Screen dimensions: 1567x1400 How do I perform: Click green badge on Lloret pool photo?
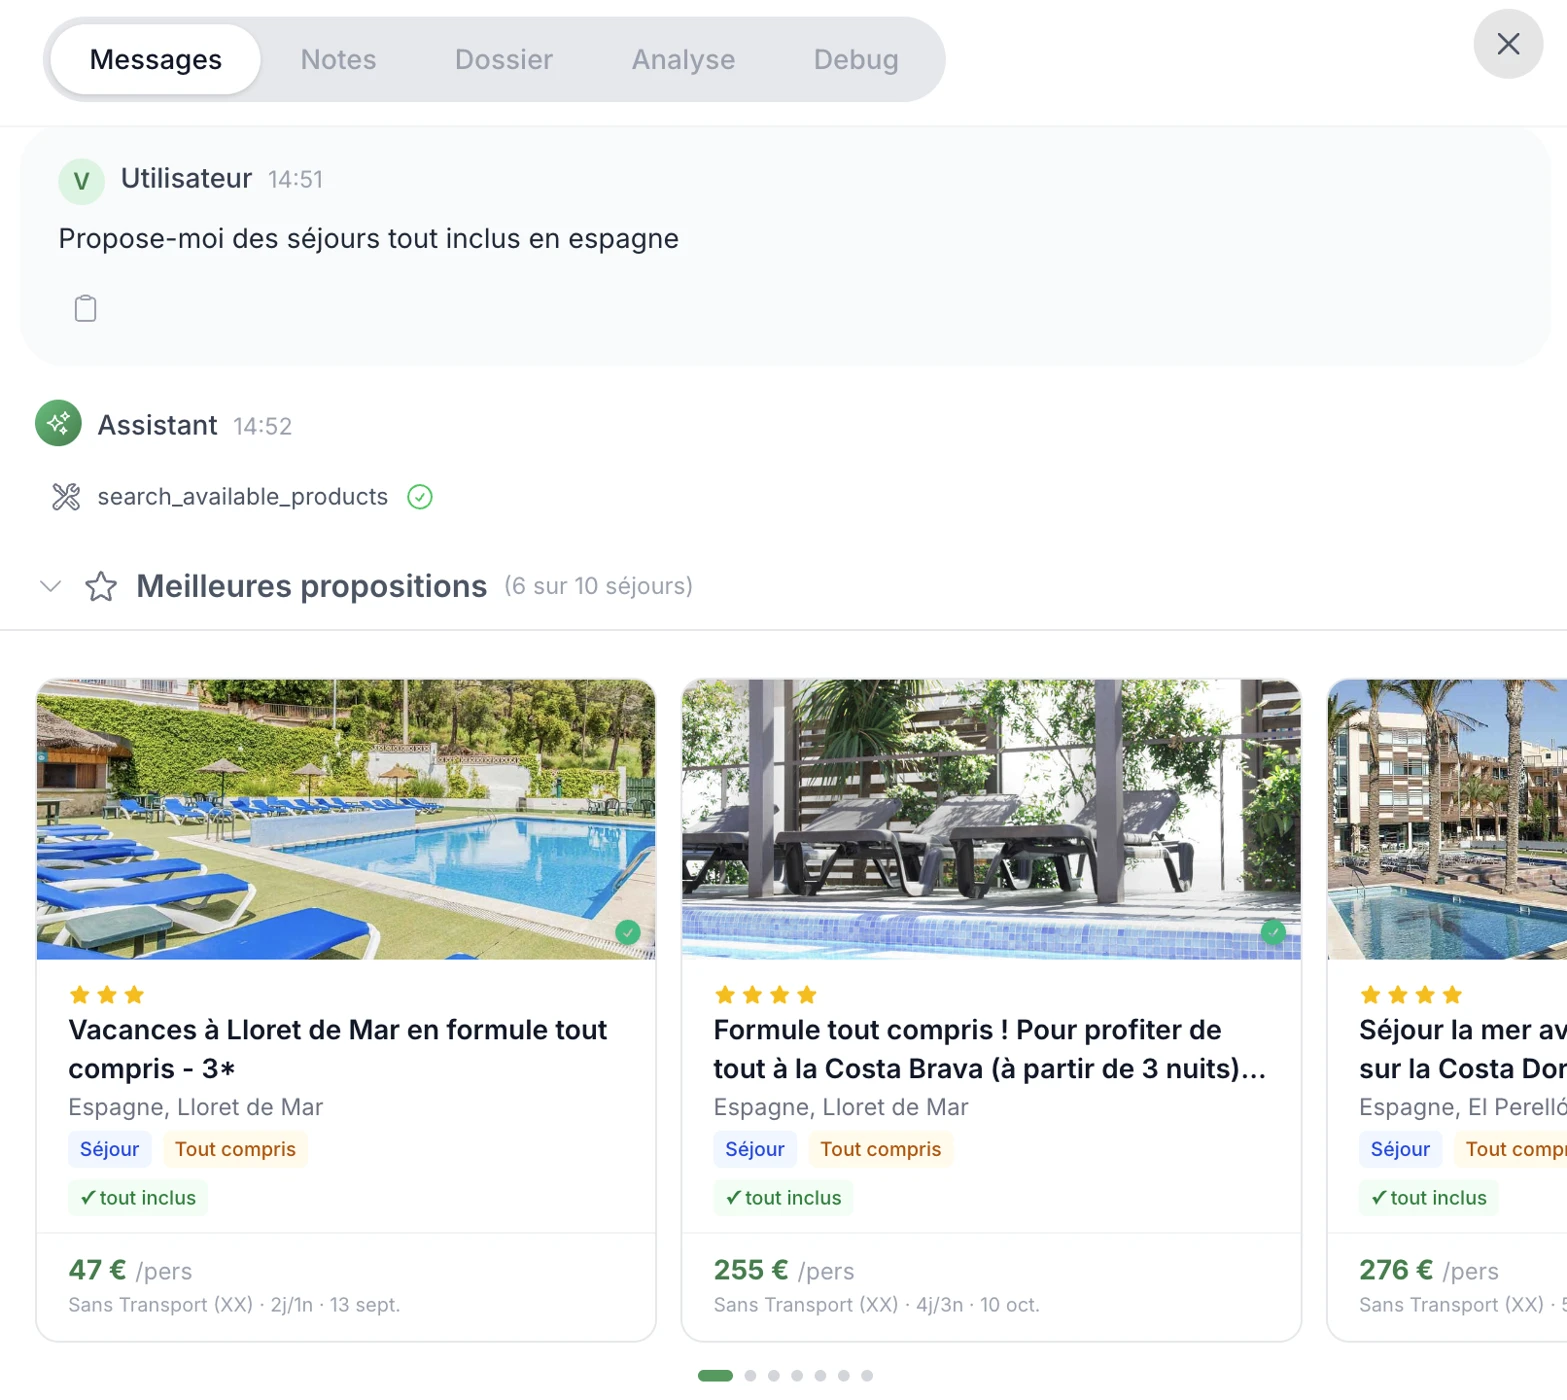[x=627, y=932]
